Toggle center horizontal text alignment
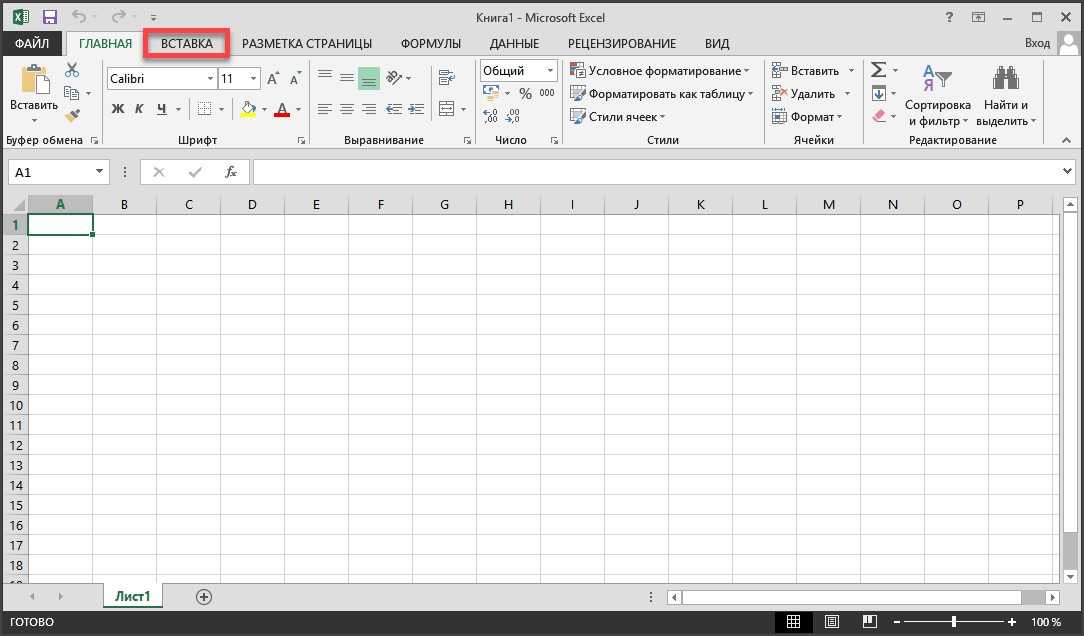The image size is (1084, 636). coord(347,109)
